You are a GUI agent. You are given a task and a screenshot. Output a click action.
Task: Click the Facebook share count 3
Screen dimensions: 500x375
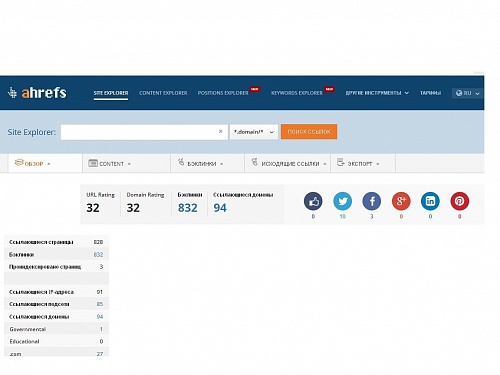[x=372, y=216]
